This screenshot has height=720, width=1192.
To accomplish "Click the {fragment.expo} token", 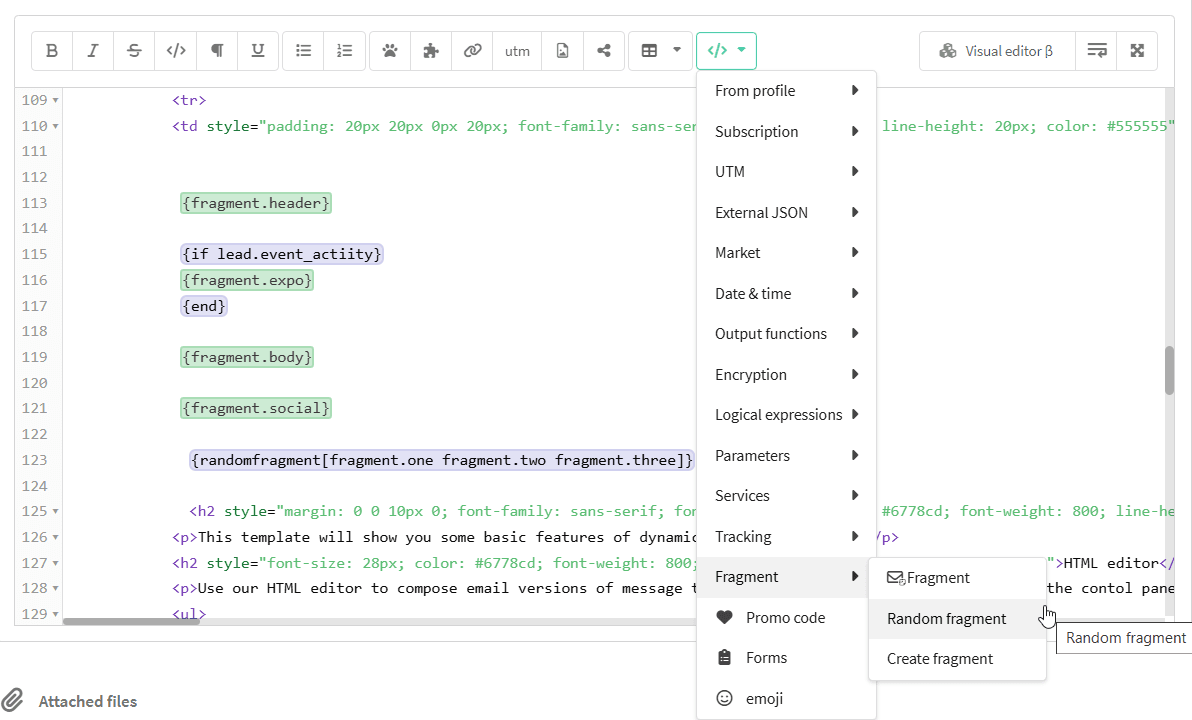I will (247, 280).
